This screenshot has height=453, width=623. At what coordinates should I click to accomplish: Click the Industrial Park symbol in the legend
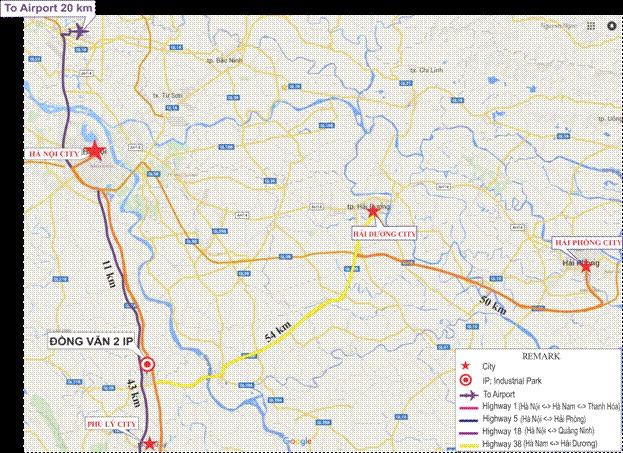(468, 381)
